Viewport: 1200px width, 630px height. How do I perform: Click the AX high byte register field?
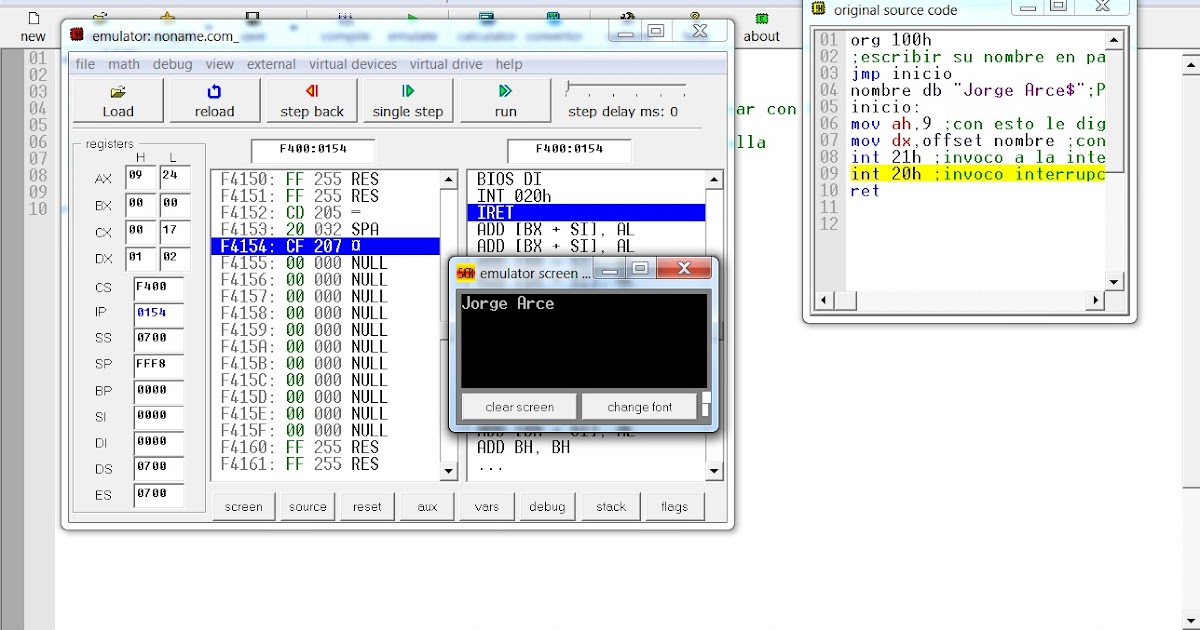140,178
